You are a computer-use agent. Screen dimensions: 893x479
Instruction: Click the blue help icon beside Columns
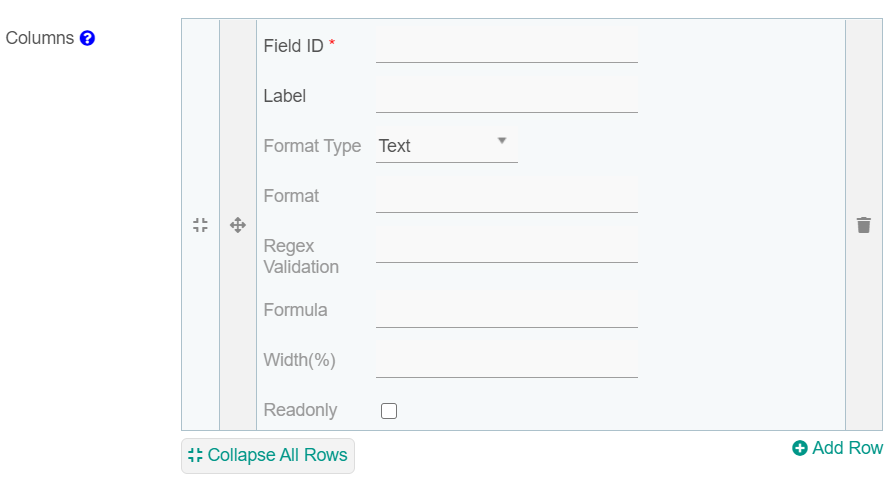coord(87,39)
